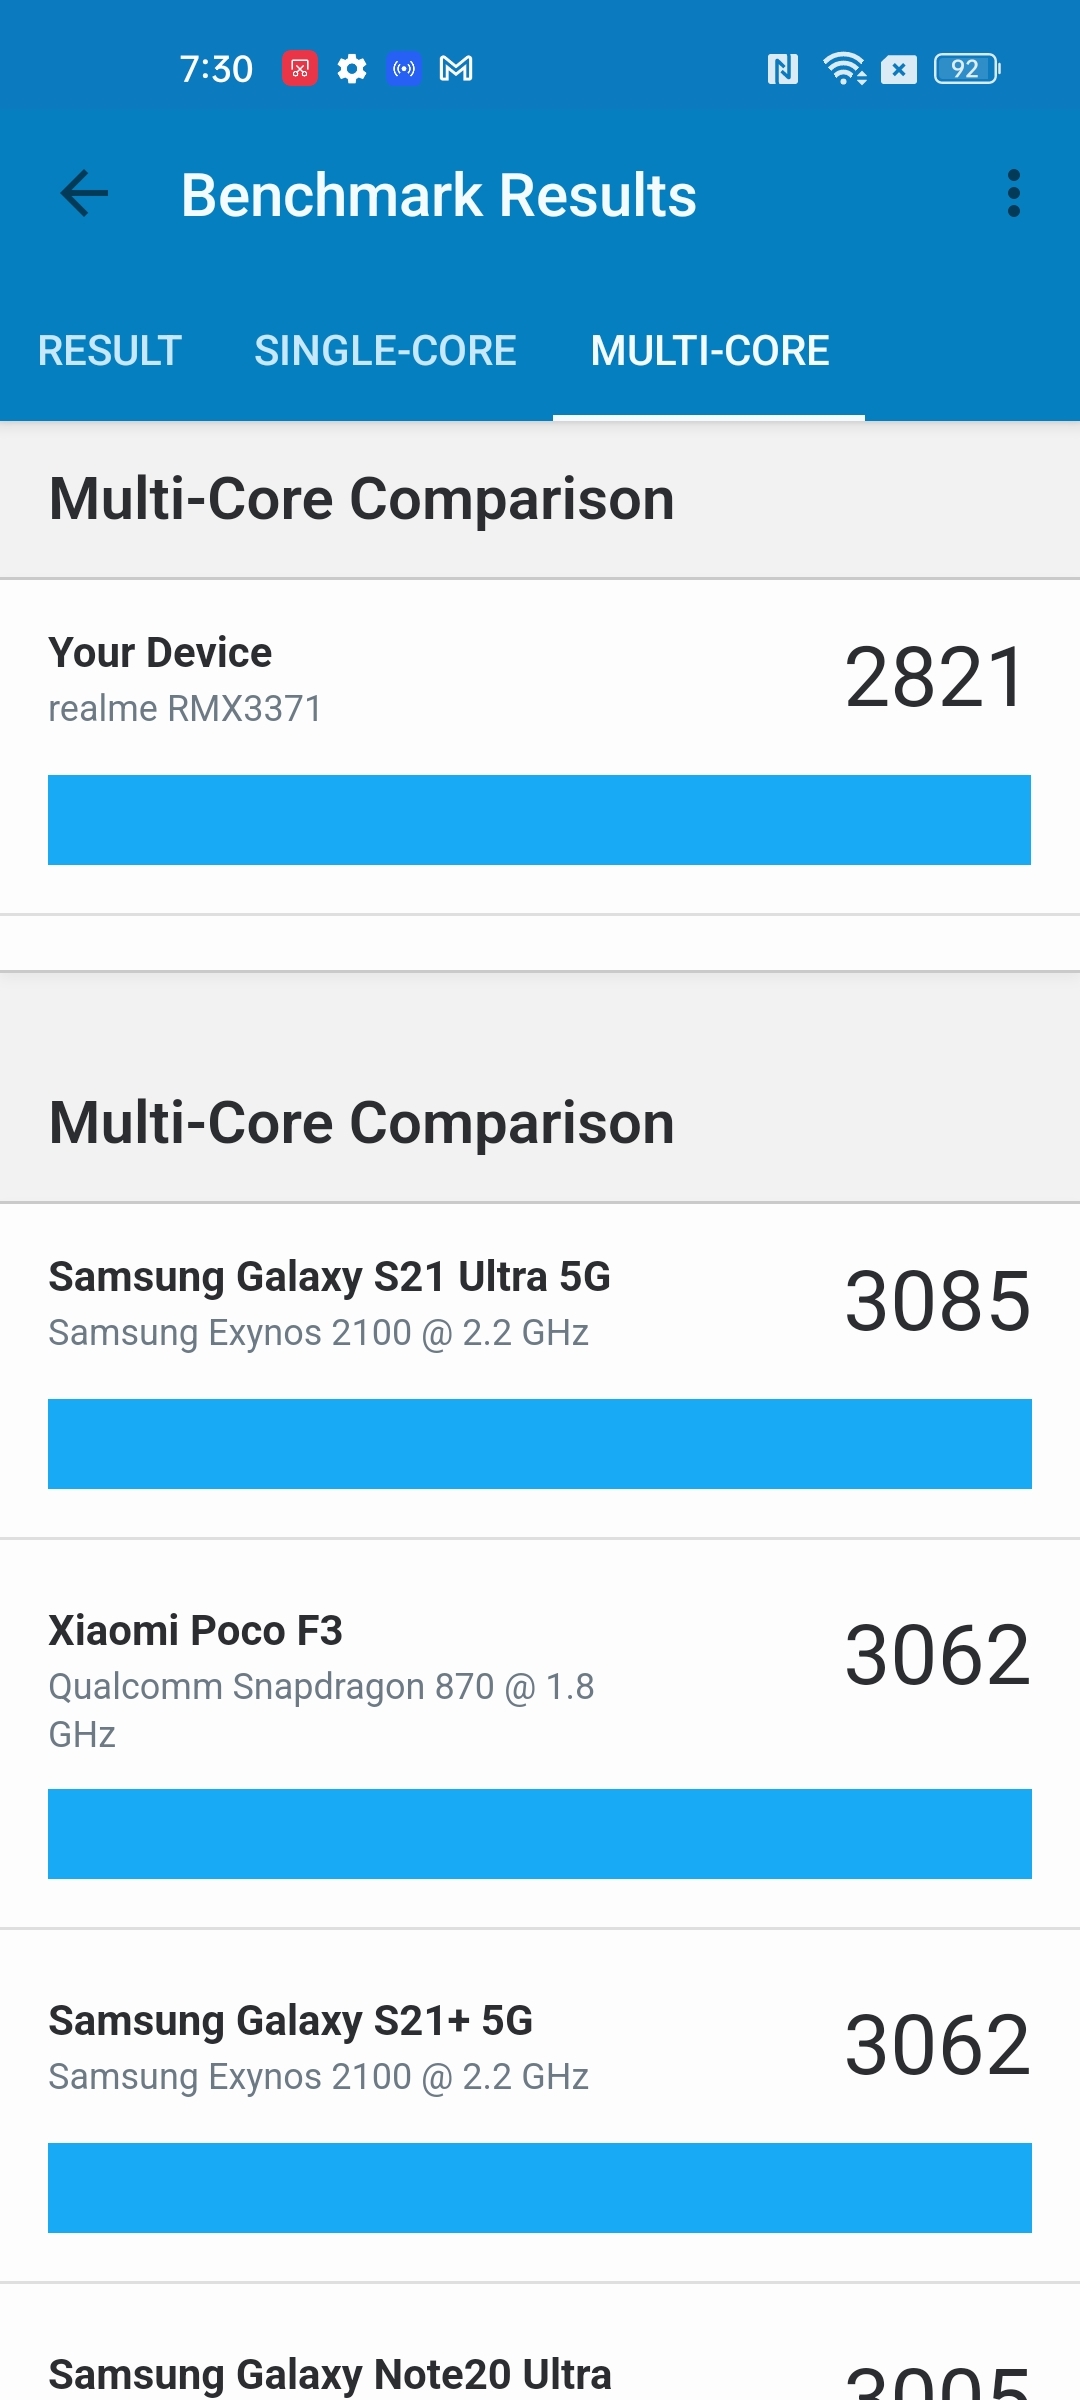Open the SINGLE-CORE tab
Screen dimensions: 1080x2400
(387, 351)
